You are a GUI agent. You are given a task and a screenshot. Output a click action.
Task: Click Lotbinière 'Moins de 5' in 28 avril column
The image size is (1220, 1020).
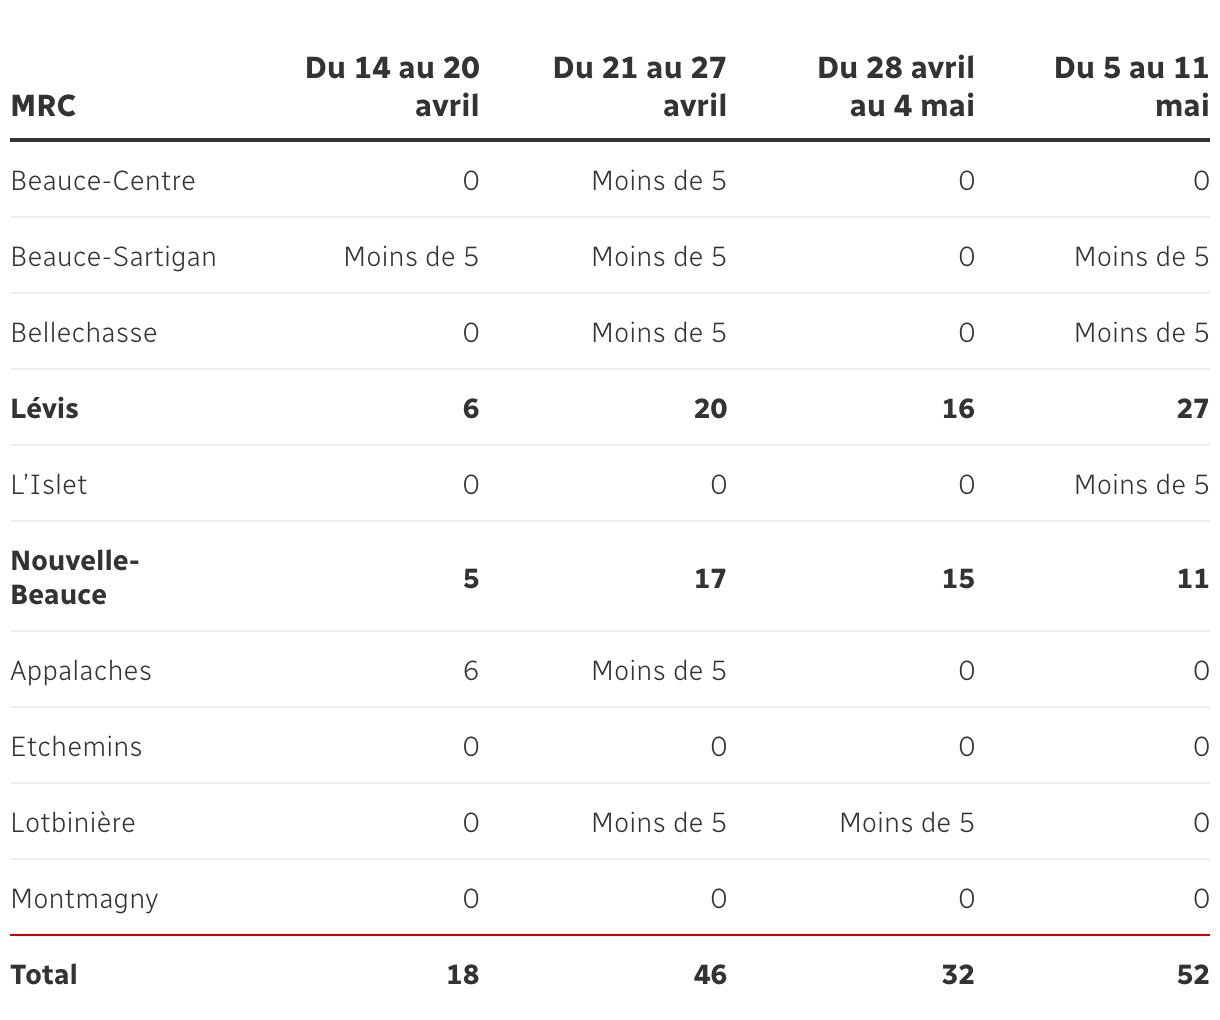[x=907, y=823]
